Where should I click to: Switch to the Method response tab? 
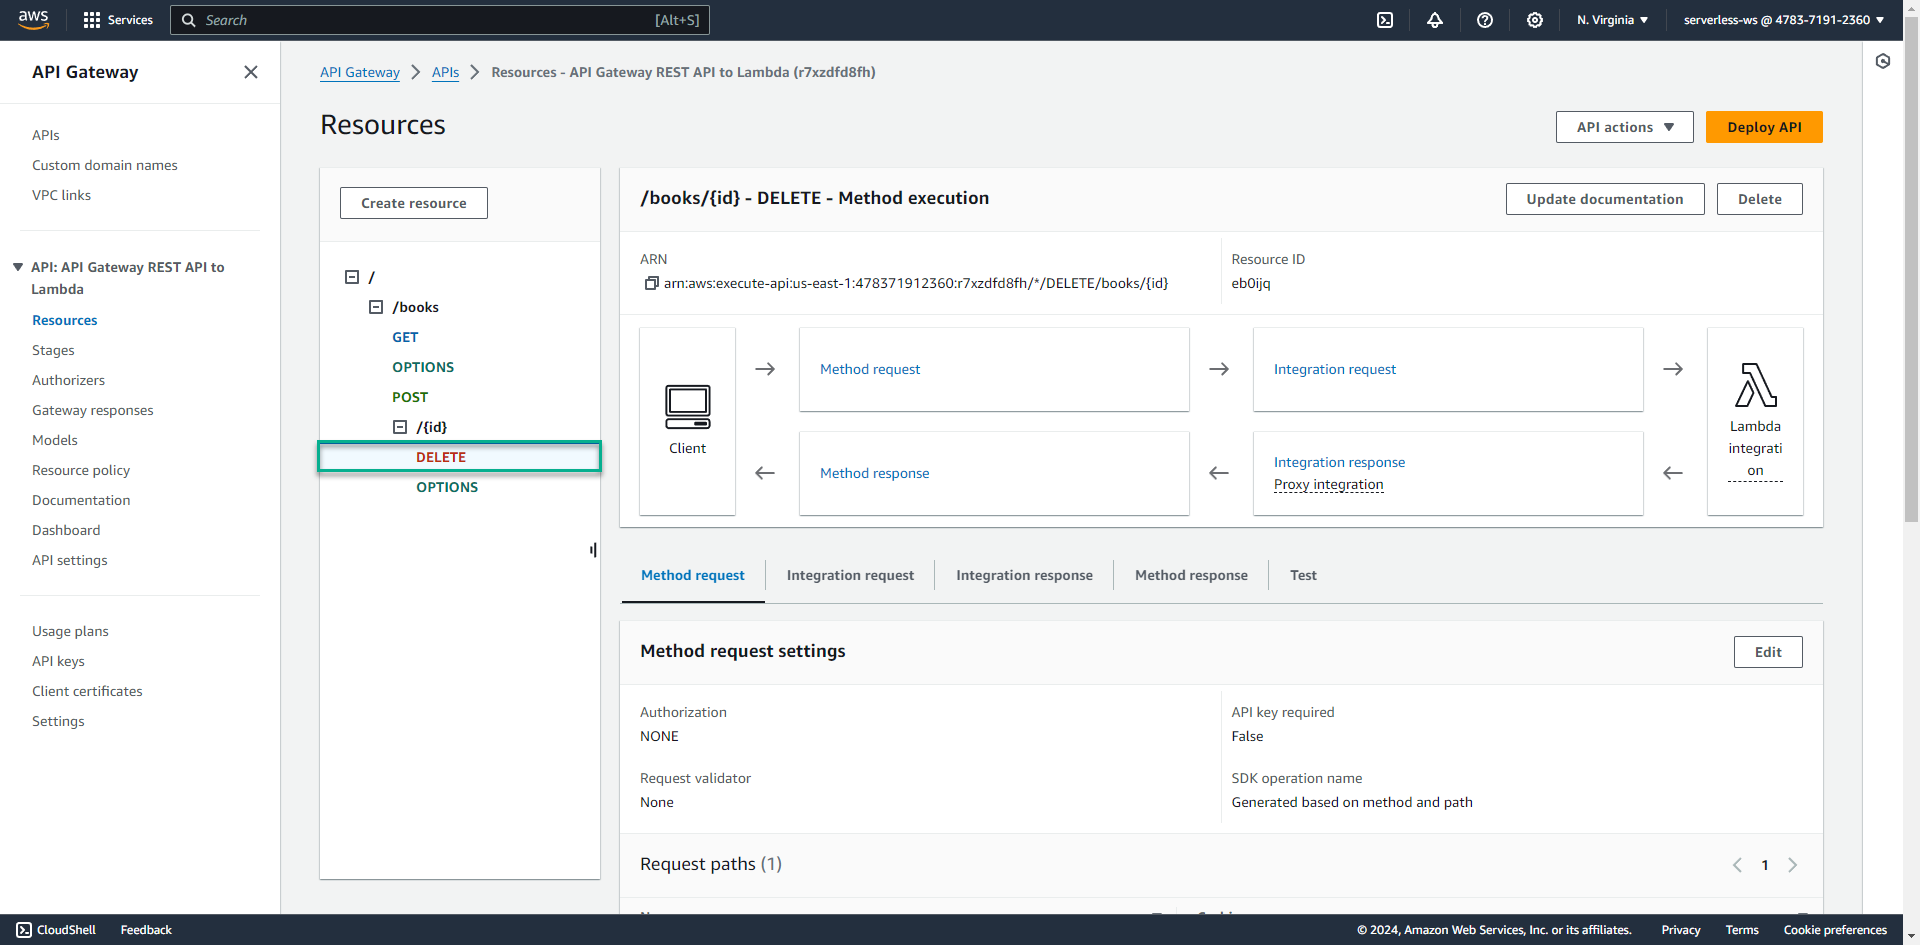coord(1191,575)
